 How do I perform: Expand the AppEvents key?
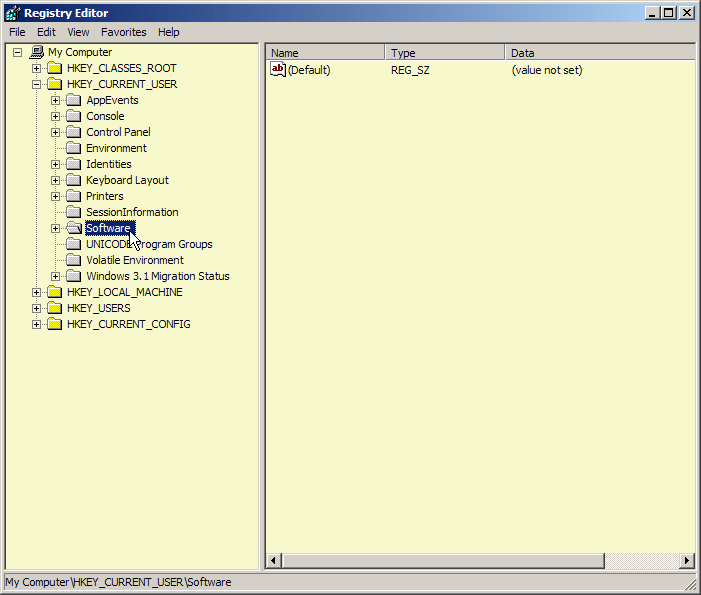[55, 100]
